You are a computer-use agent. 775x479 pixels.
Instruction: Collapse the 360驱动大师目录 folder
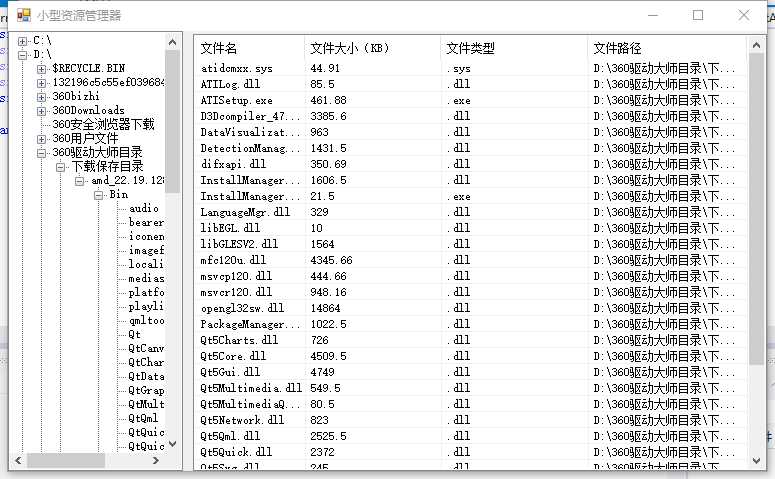pos(42,153)
